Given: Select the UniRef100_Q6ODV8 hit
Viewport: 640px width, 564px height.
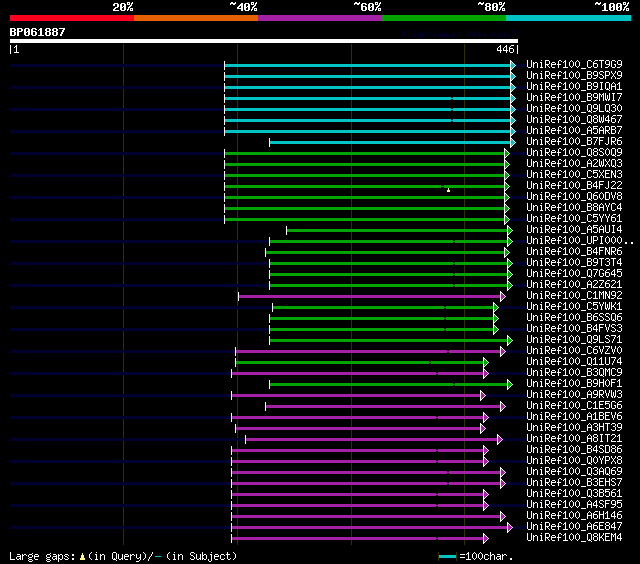Looking at the screenshot, I should (x=574, y=197).
